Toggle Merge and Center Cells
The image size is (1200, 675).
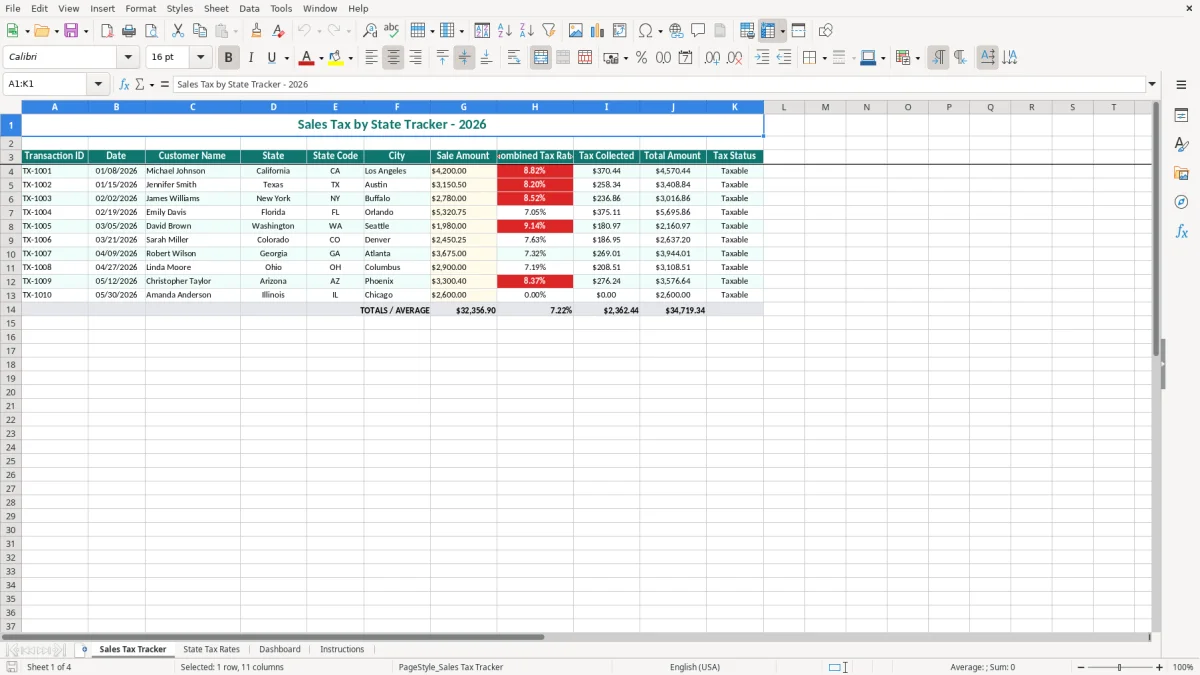tap(541, 58)
